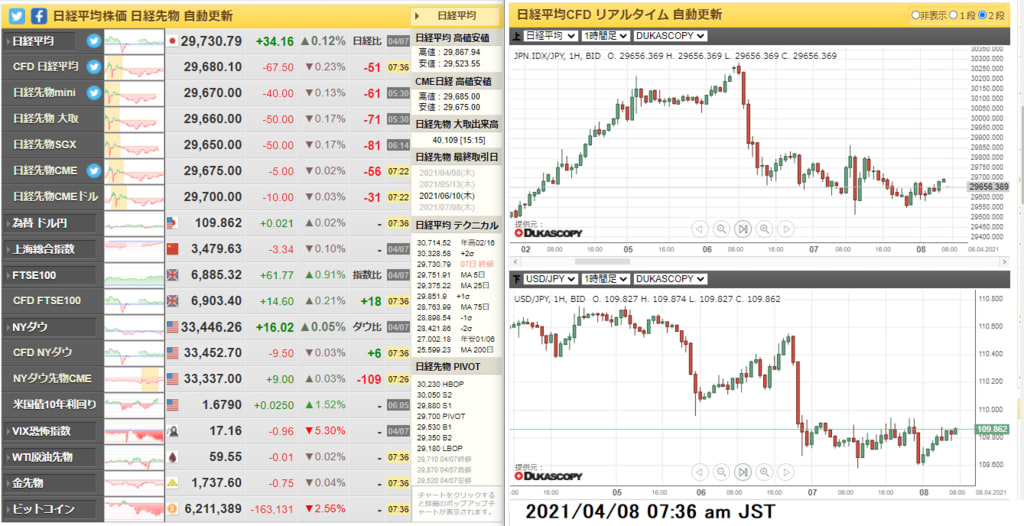Zoom out on the upper Nikkei chart
The image size is (1024, 526).
tap(721, 229)
